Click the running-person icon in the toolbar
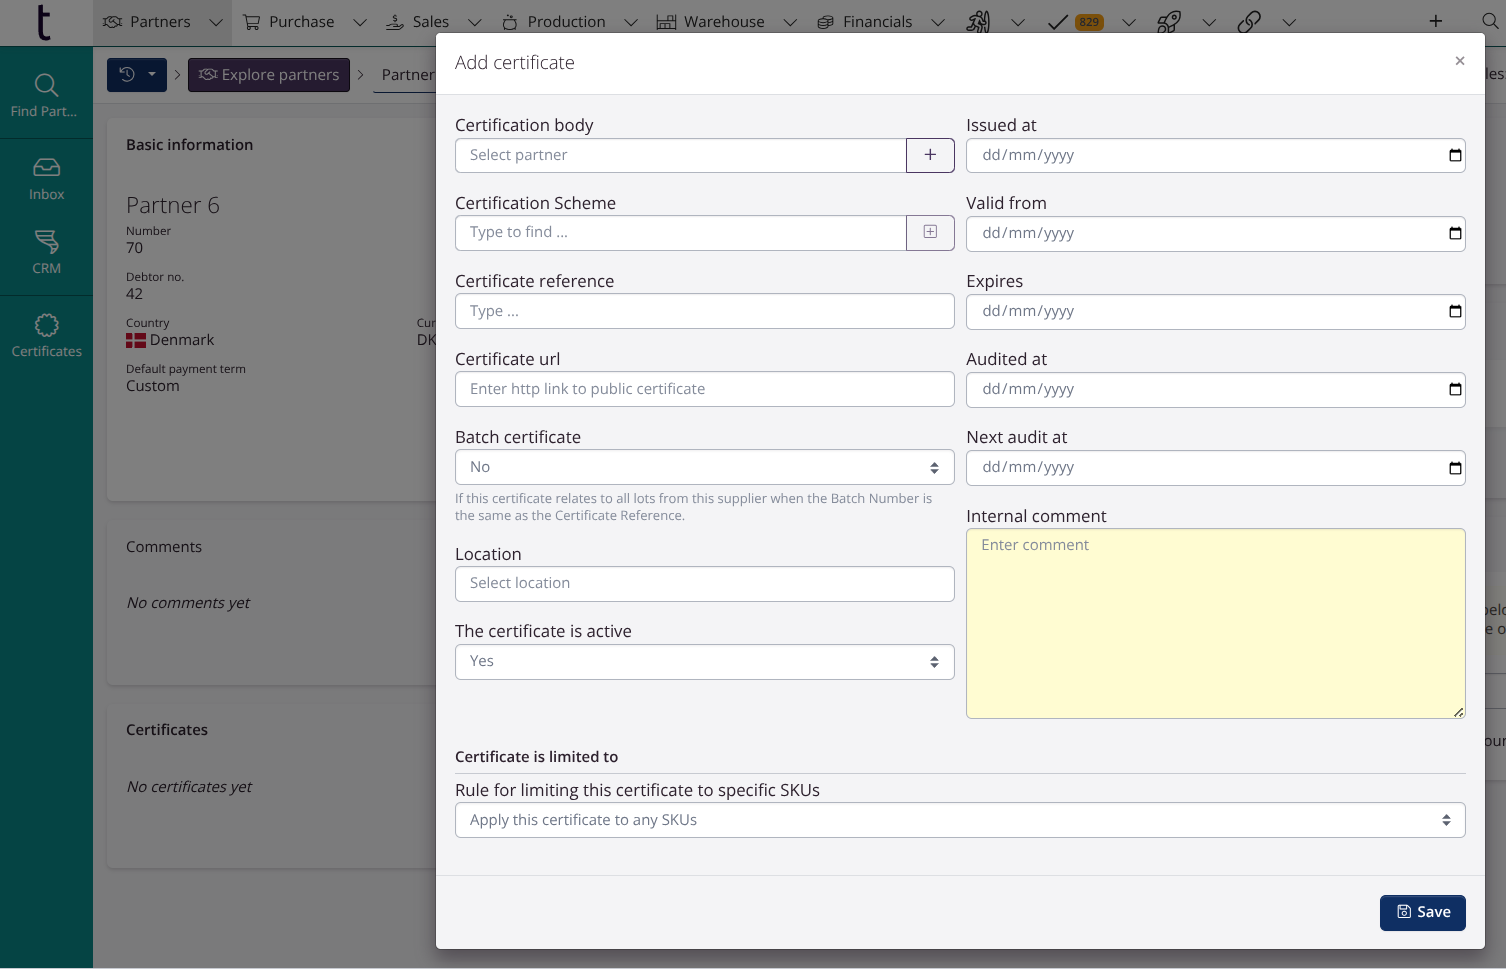Screen dimensions: 1506x969 tap(980, 21)
